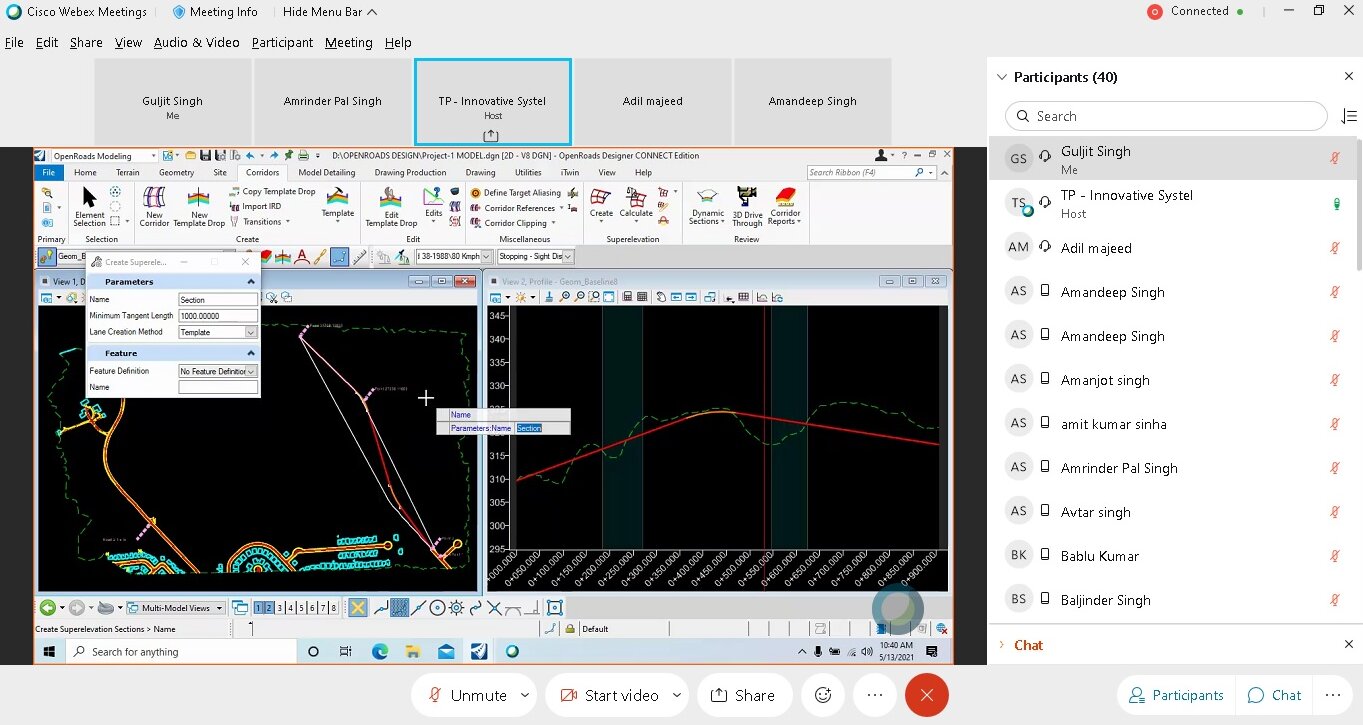Toggle view number 5 in the view group
1363x725 pixels.
300,608
